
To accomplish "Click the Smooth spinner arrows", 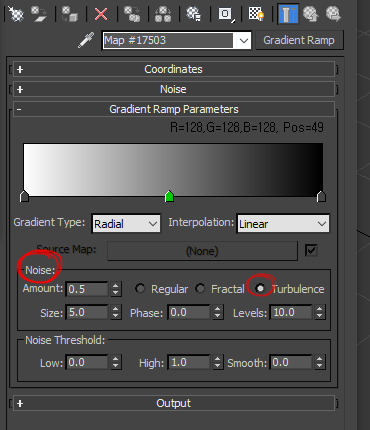I will tap(320, 362).
